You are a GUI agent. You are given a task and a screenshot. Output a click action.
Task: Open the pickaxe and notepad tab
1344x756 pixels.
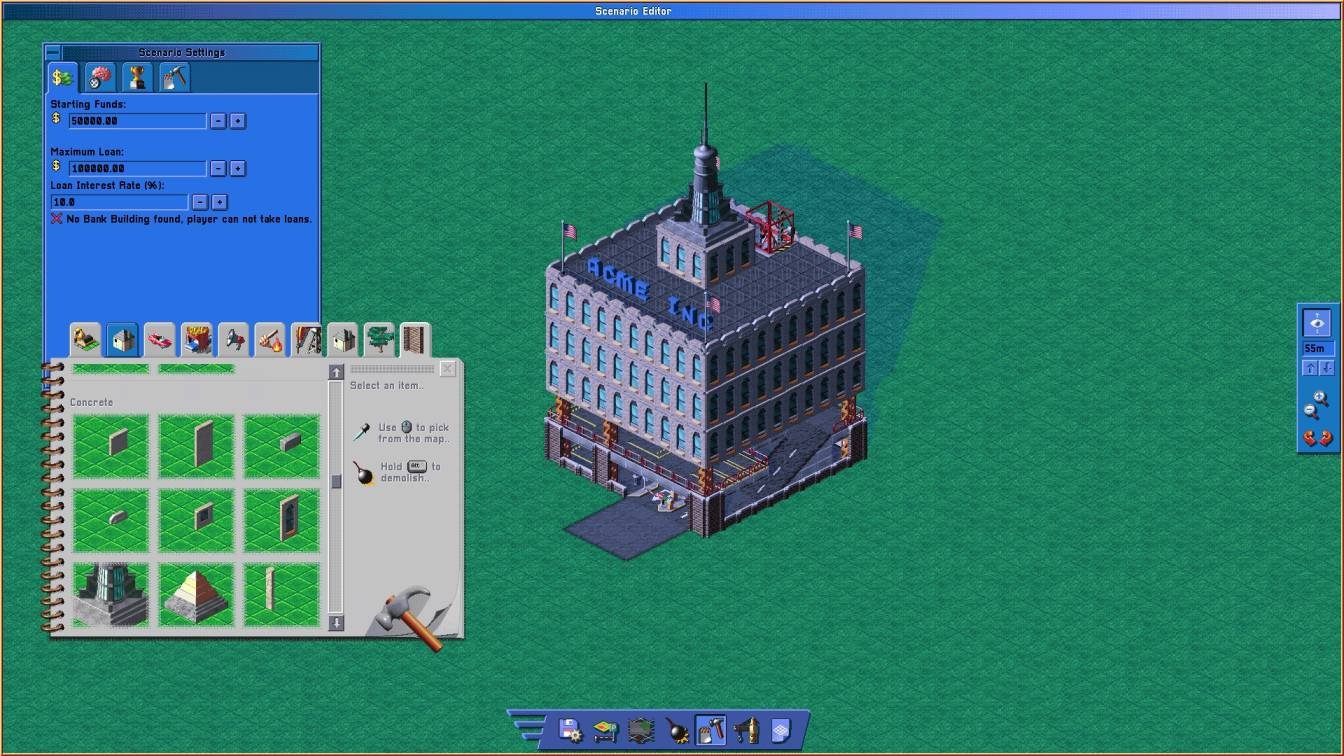[174, 77]
